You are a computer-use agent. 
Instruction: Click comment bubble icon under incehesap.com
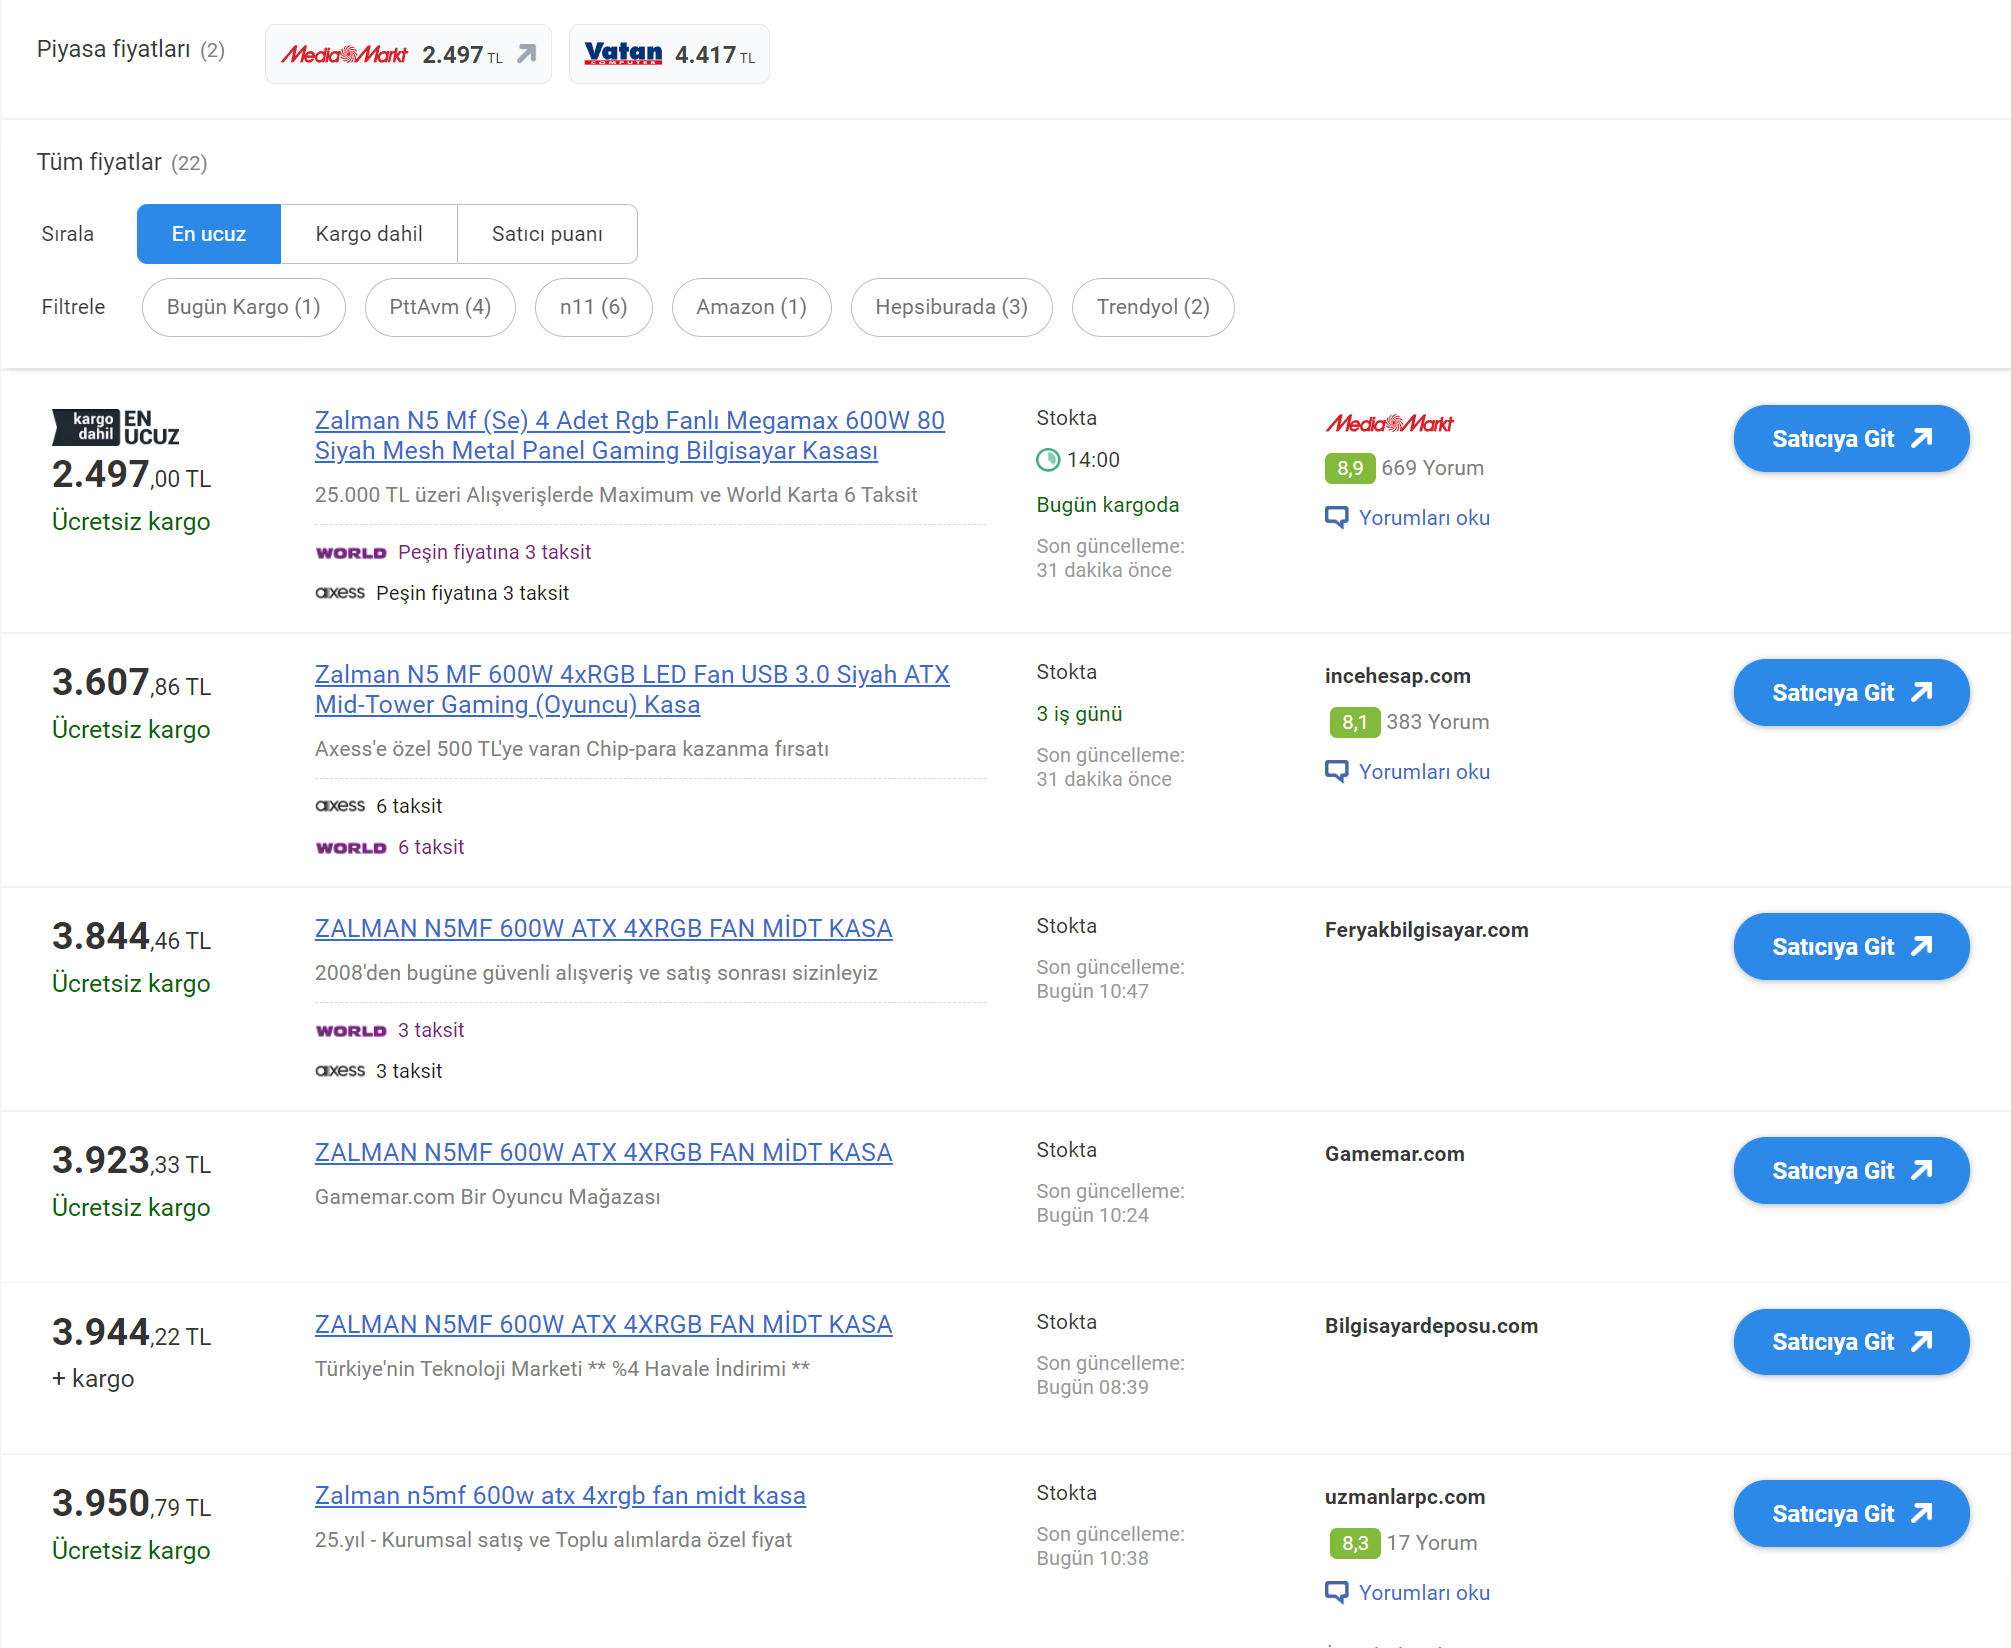[x=1337, y=771]
